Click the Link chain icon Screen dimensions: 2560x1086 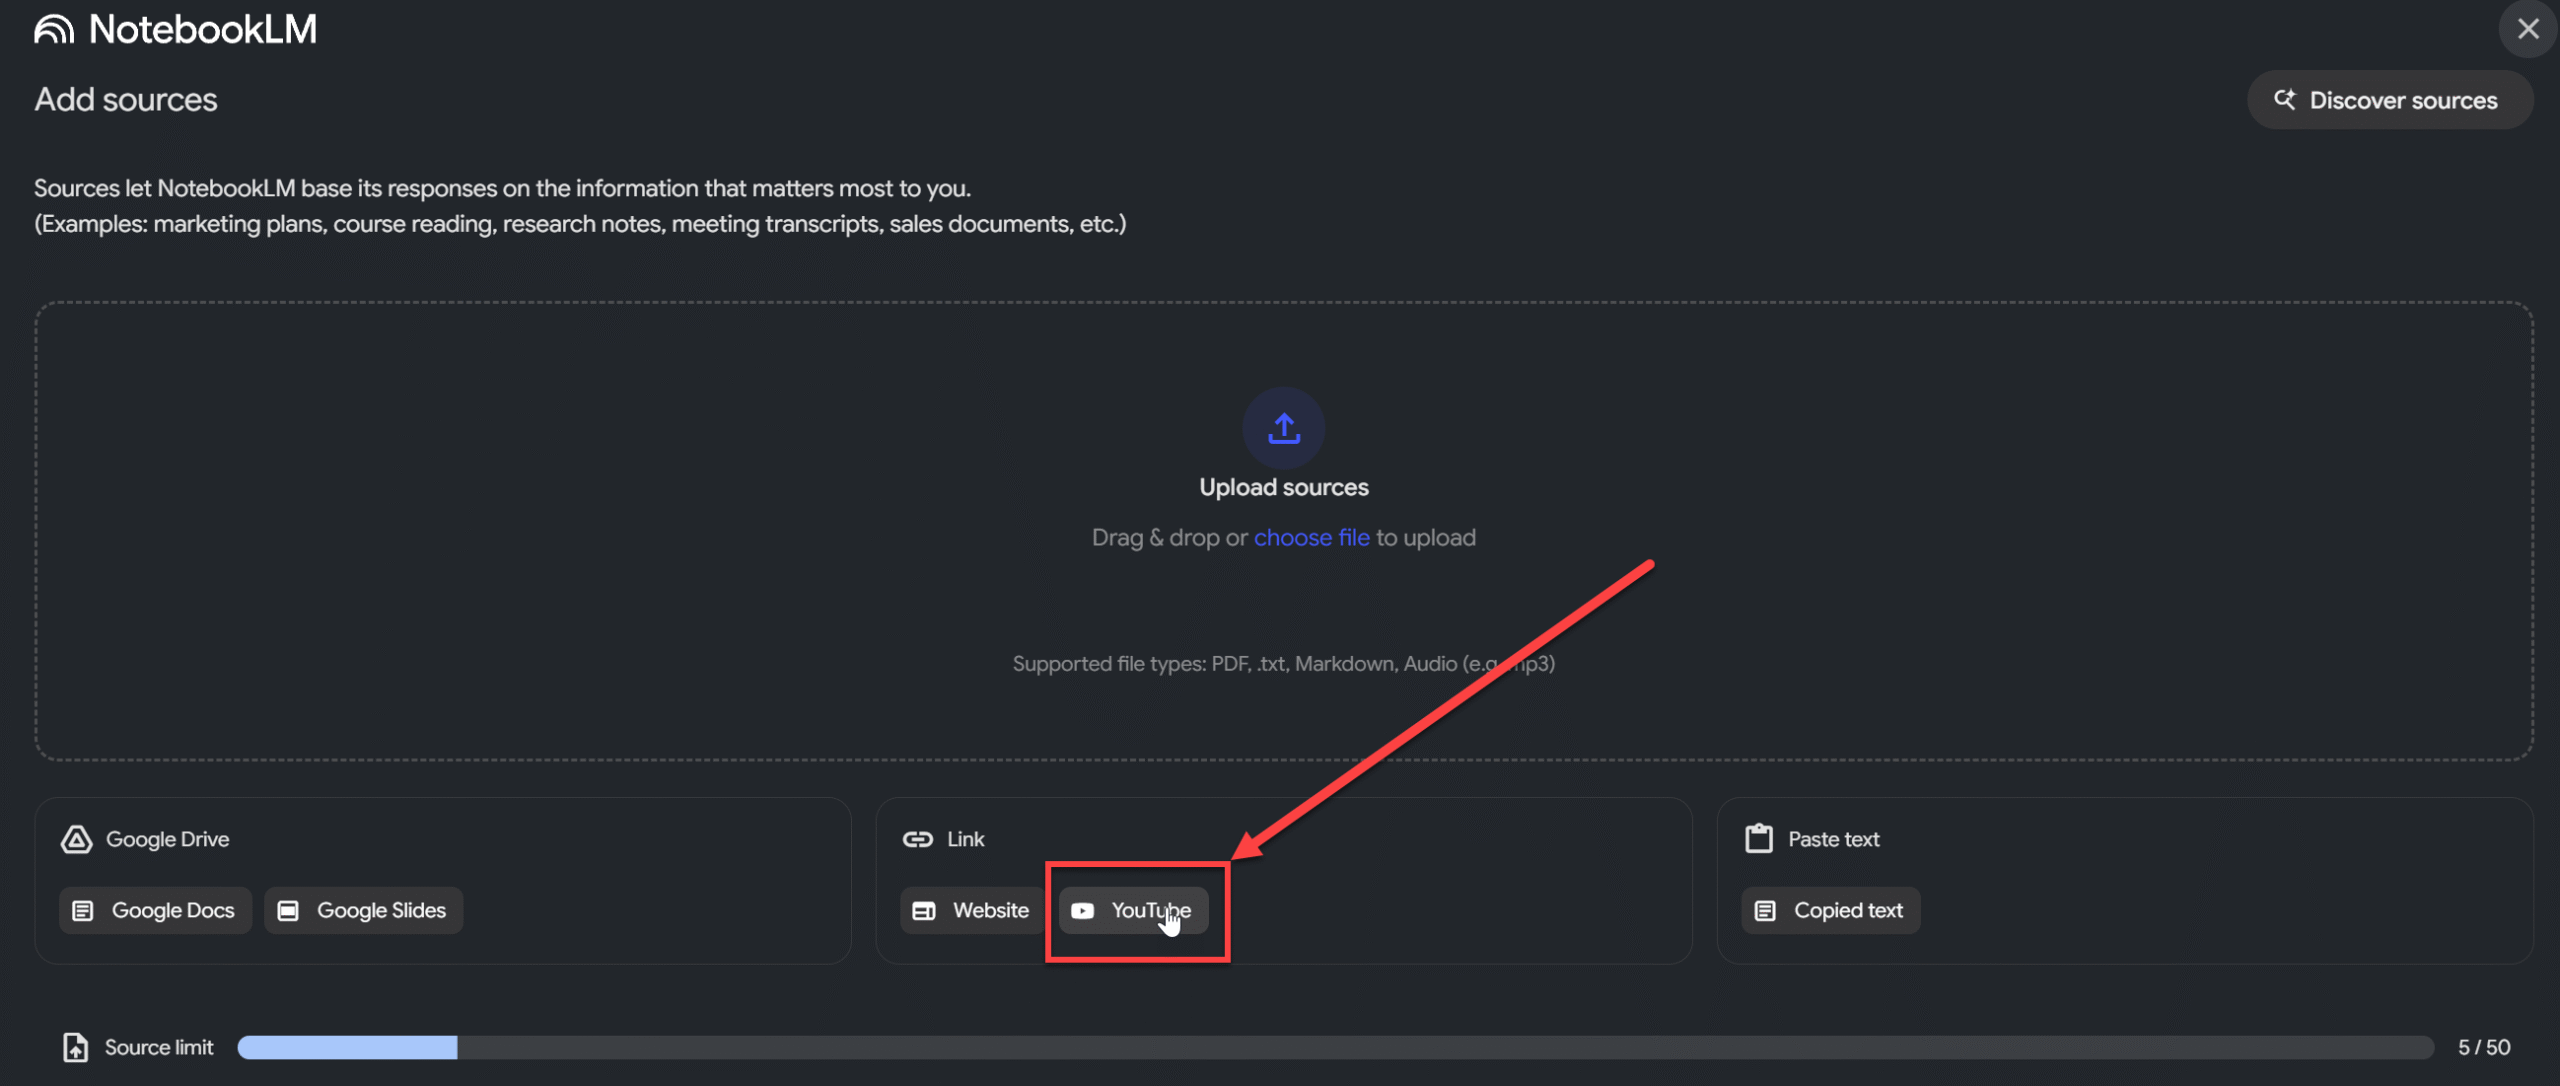pyautogui.click(x=918, y=839)
